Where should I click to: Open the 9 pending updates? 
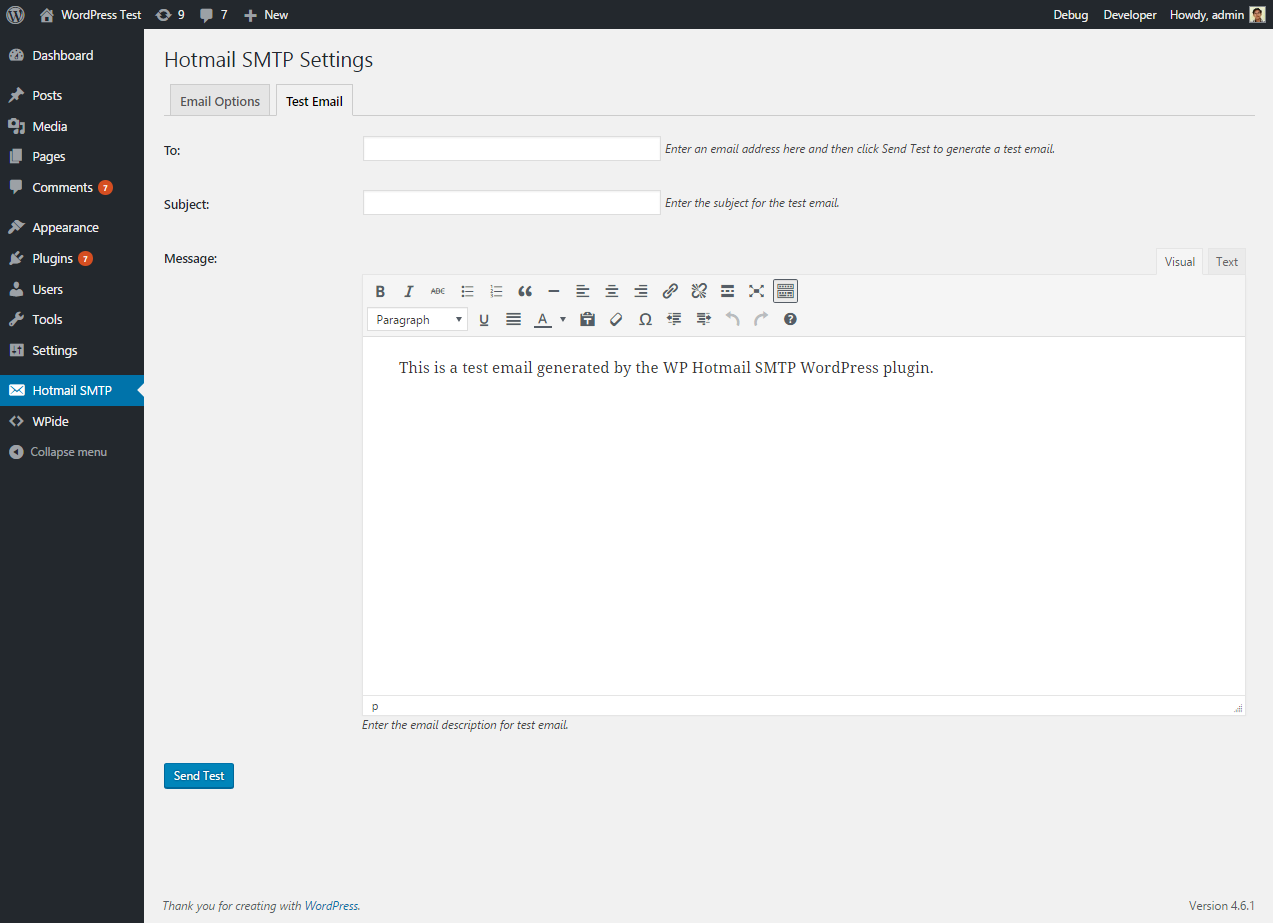click(170, 14)
